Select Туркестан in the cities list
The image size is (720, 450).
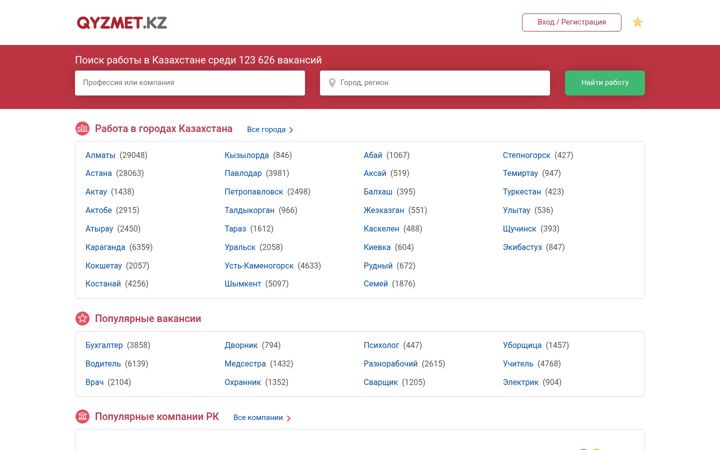click(522, 191)
